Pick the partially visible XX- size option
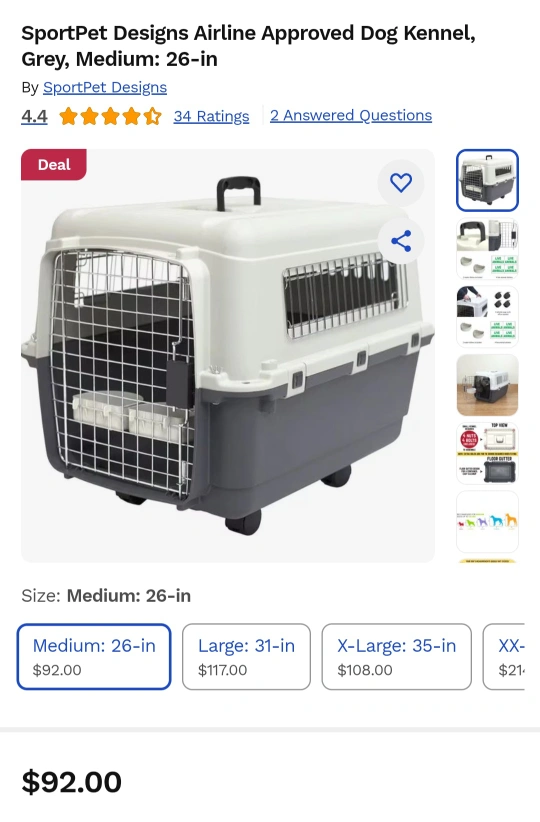 point(504,656)
